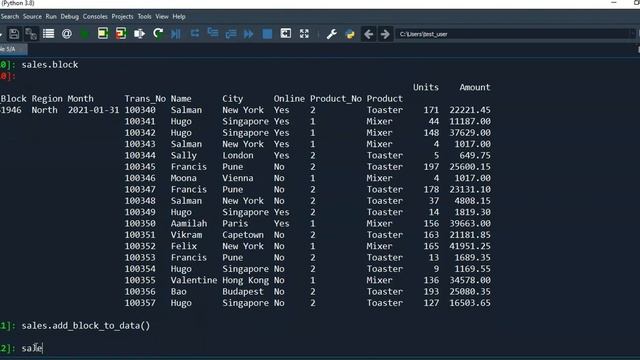This screenshot has width=640, height=360.
Task: Click the city 'Capetown'
Action: tap(243, 235)
